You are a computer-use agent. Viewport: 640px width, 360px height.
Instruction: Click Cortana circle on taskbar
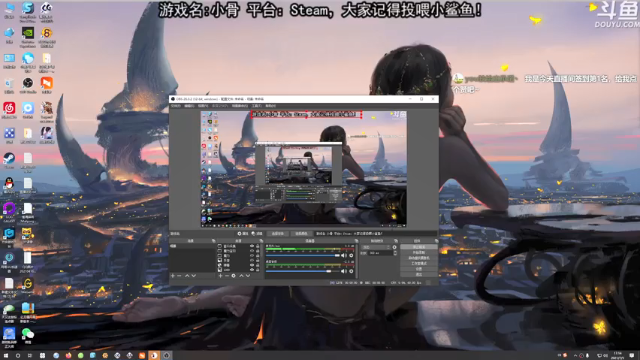[18, 356]
